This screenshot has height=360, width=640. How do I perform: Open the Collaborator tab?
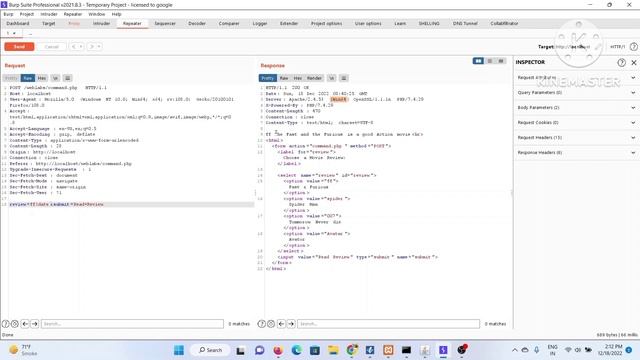point(504,24)
